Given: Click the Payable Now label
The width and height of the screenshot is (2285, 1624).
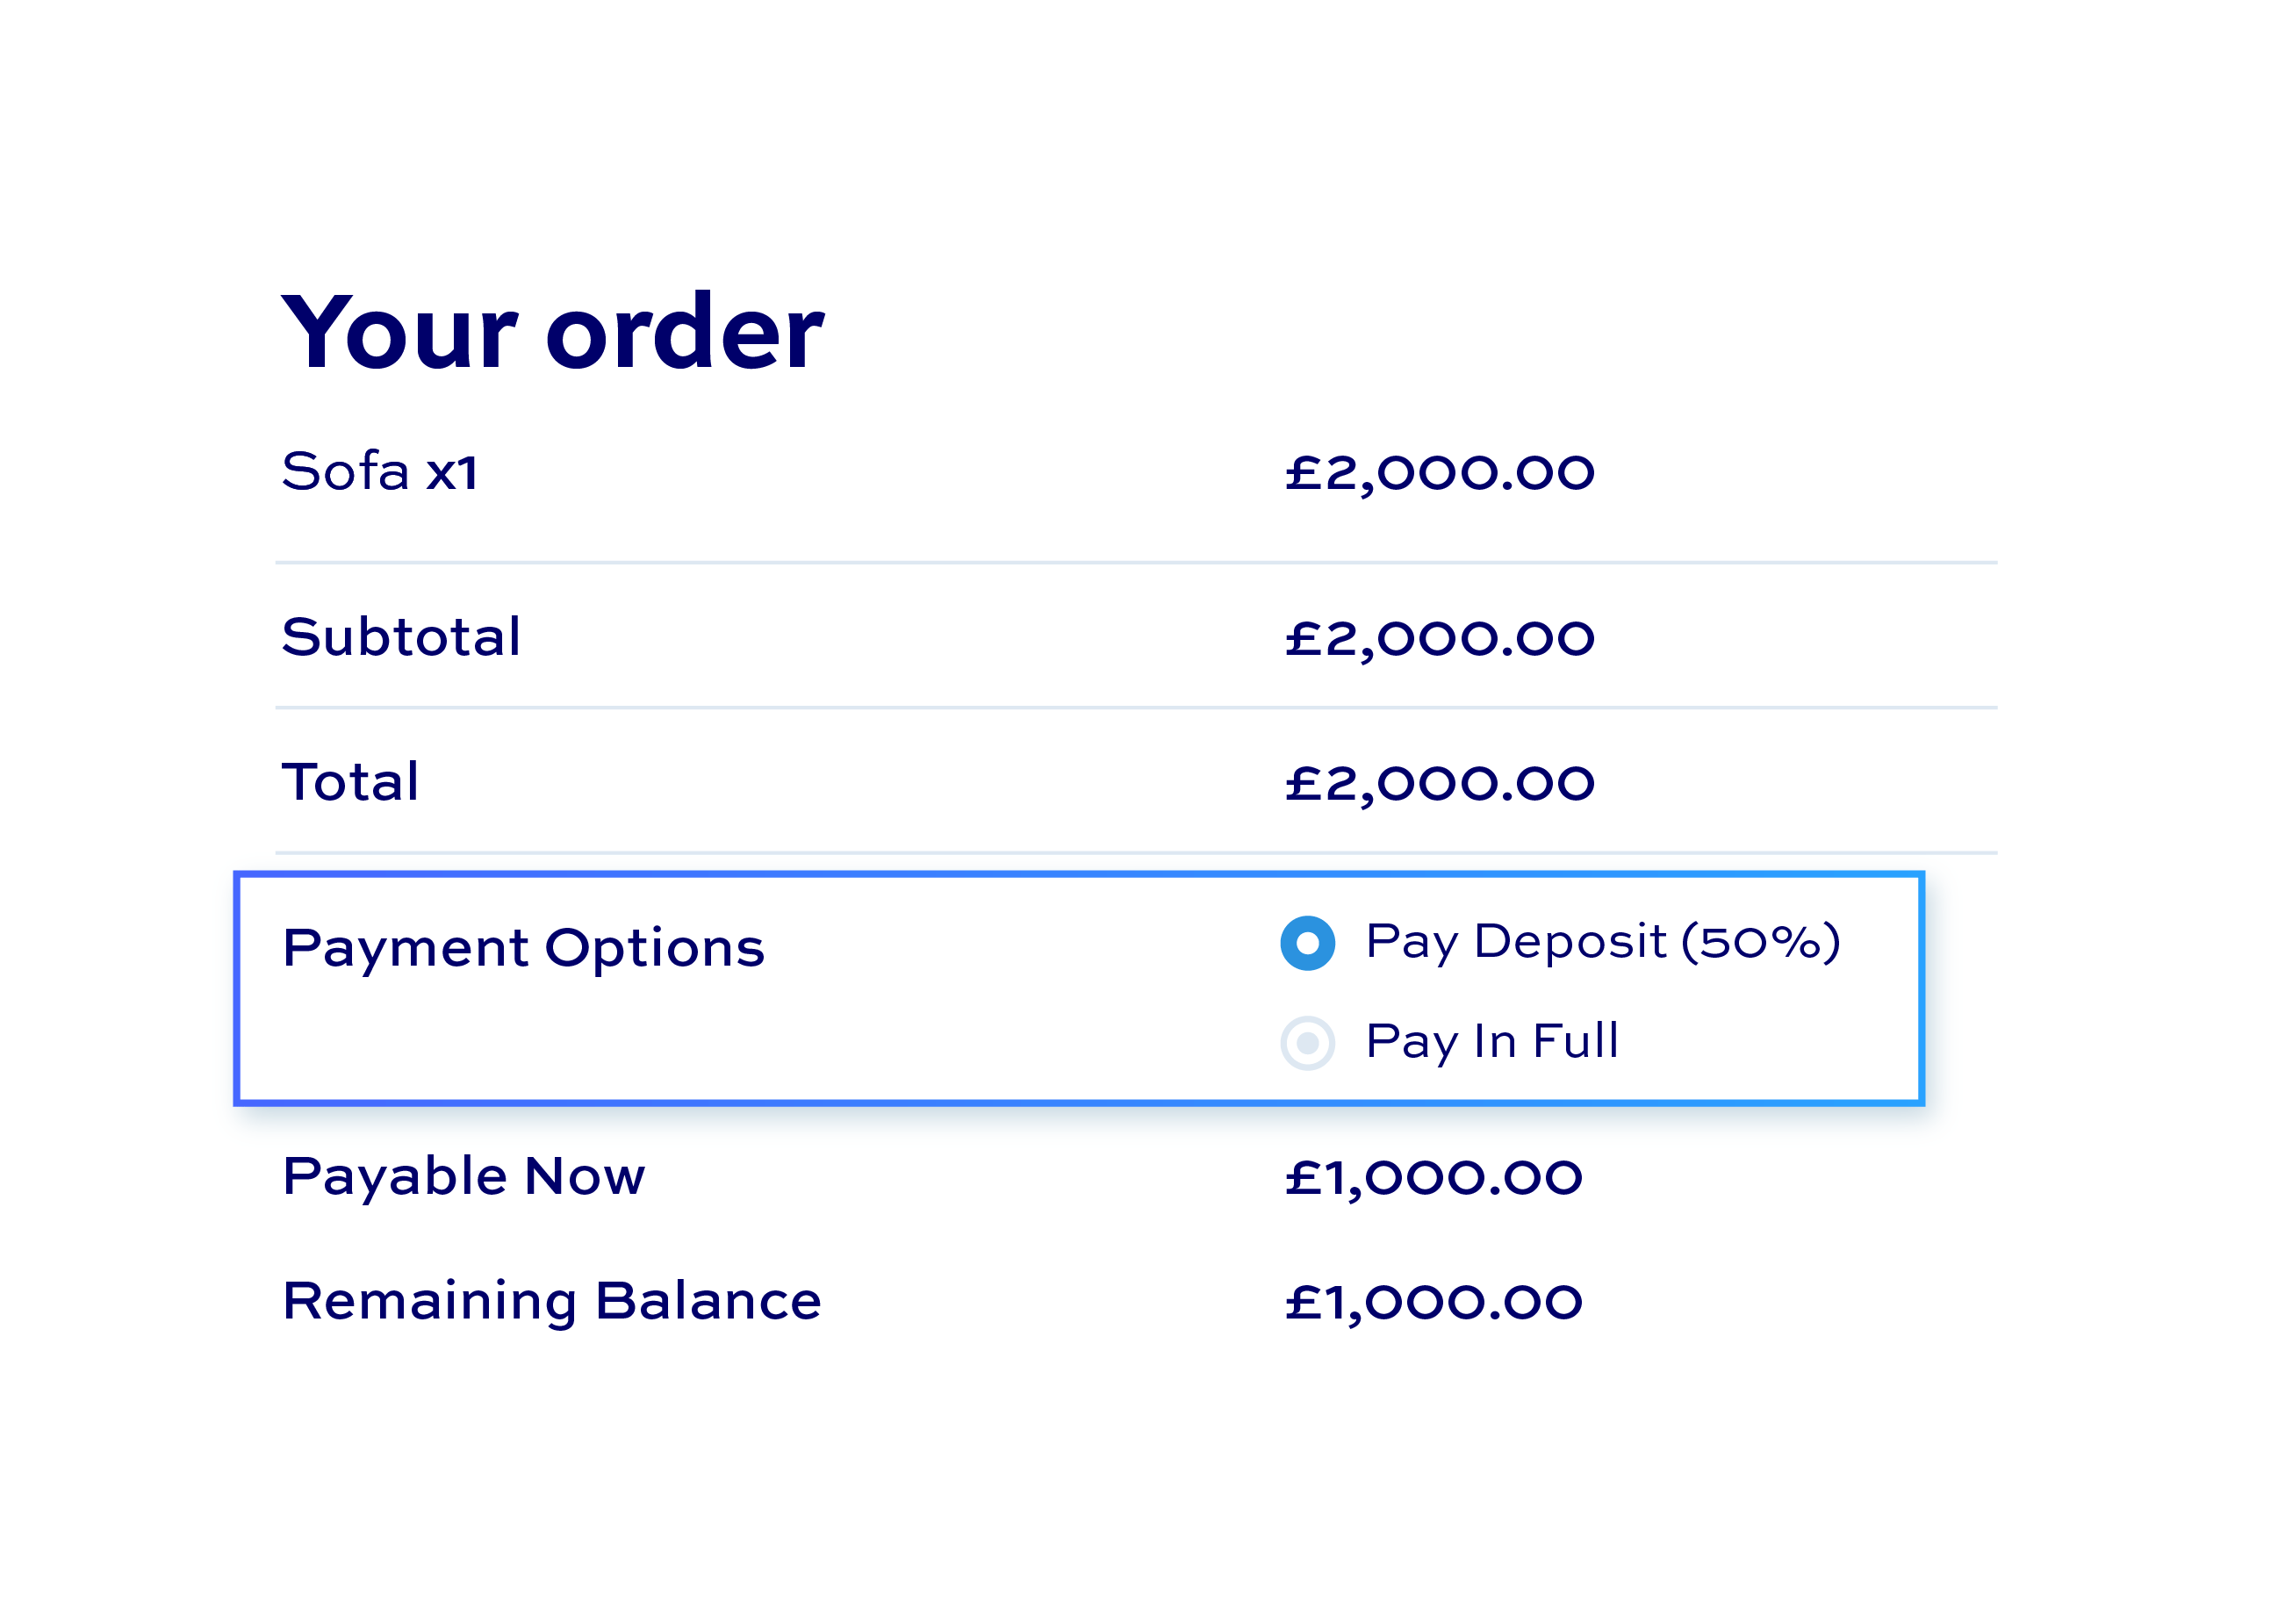Looking at the screenshot, I should tap(464, 1177).
